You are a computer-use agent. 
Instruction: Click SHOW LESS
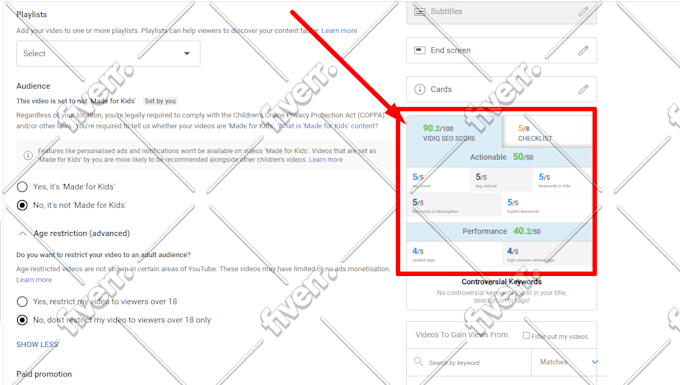(x=37, y=344)
